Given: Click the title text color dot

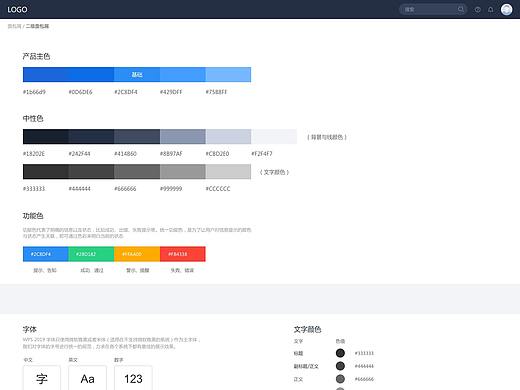Looking at the screenshot, I should (x=340, y=353).
